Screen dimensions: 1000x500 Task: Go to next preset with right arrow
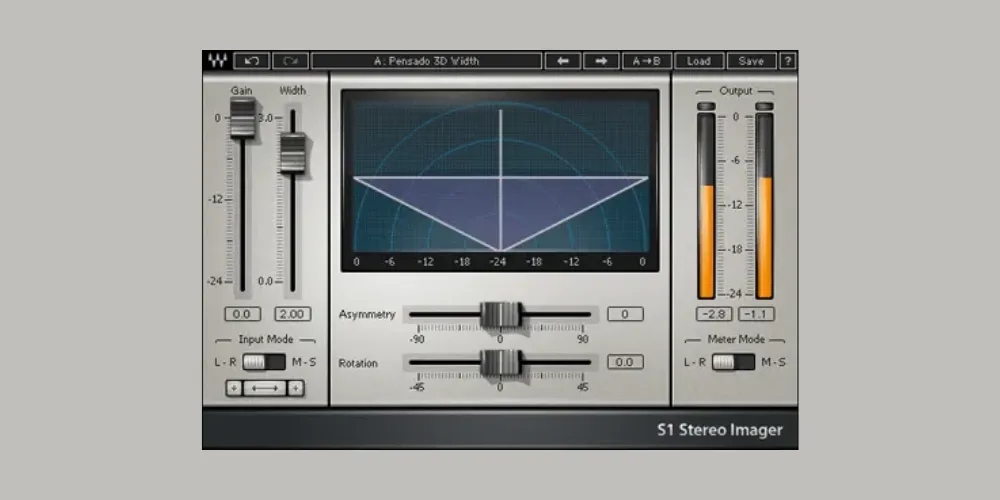pyautogui.click(x=601, y=61)
